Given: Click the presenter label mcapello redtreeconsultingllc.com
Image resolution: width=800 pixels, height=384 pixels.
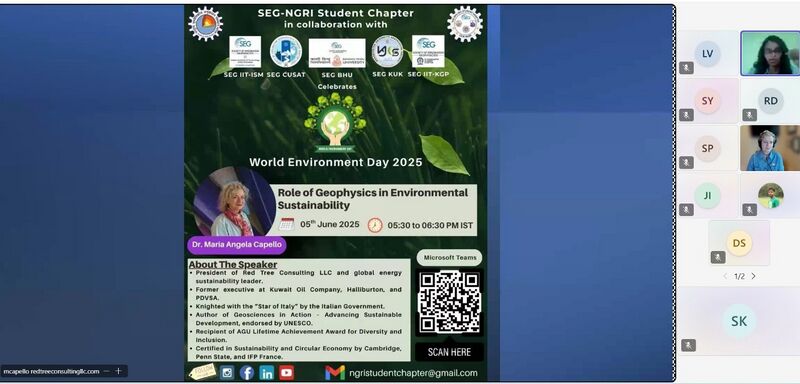Looking at the screenshot, I should pyautogui.click(x=51, y=371).
